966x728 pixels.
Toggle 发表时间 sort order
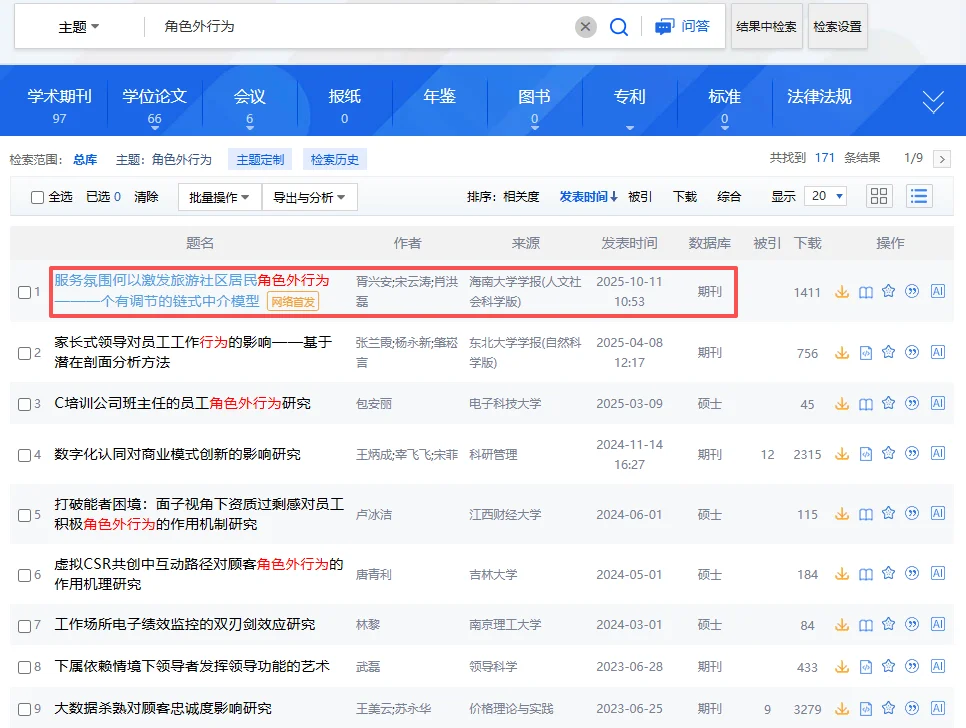[x=588, y=196]
